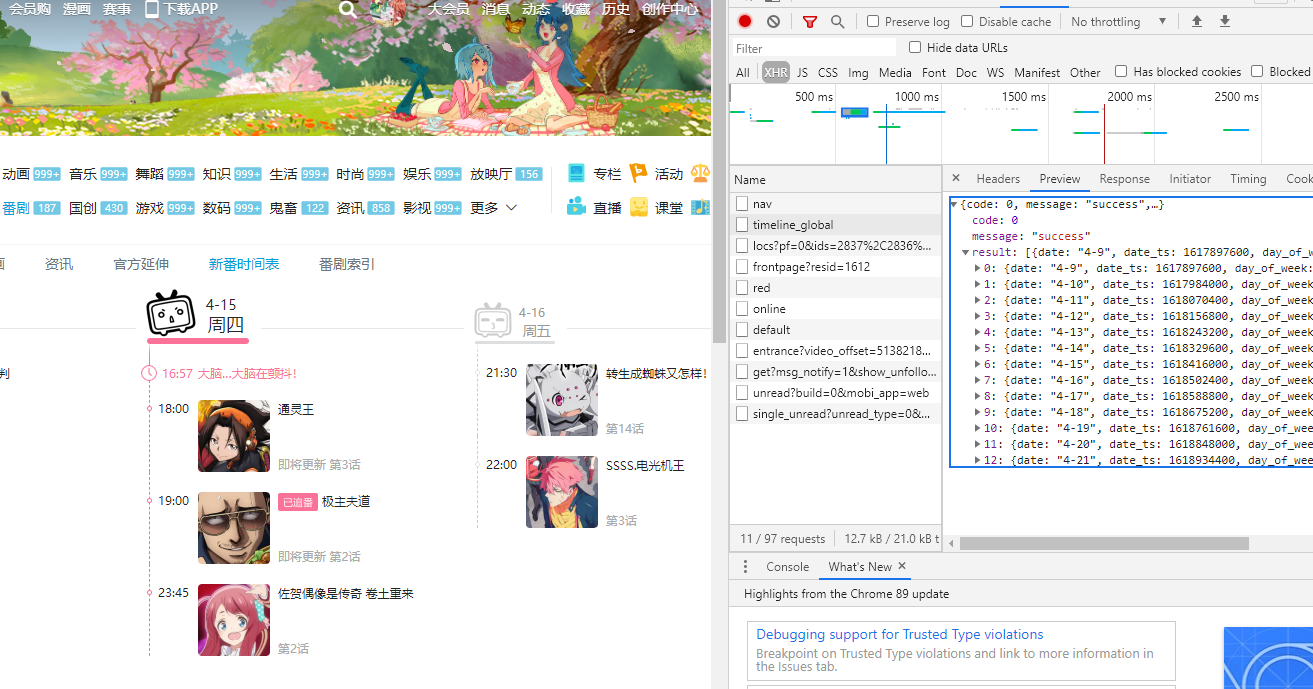Expand result item 0 with date 4-9

pos(978,268)
